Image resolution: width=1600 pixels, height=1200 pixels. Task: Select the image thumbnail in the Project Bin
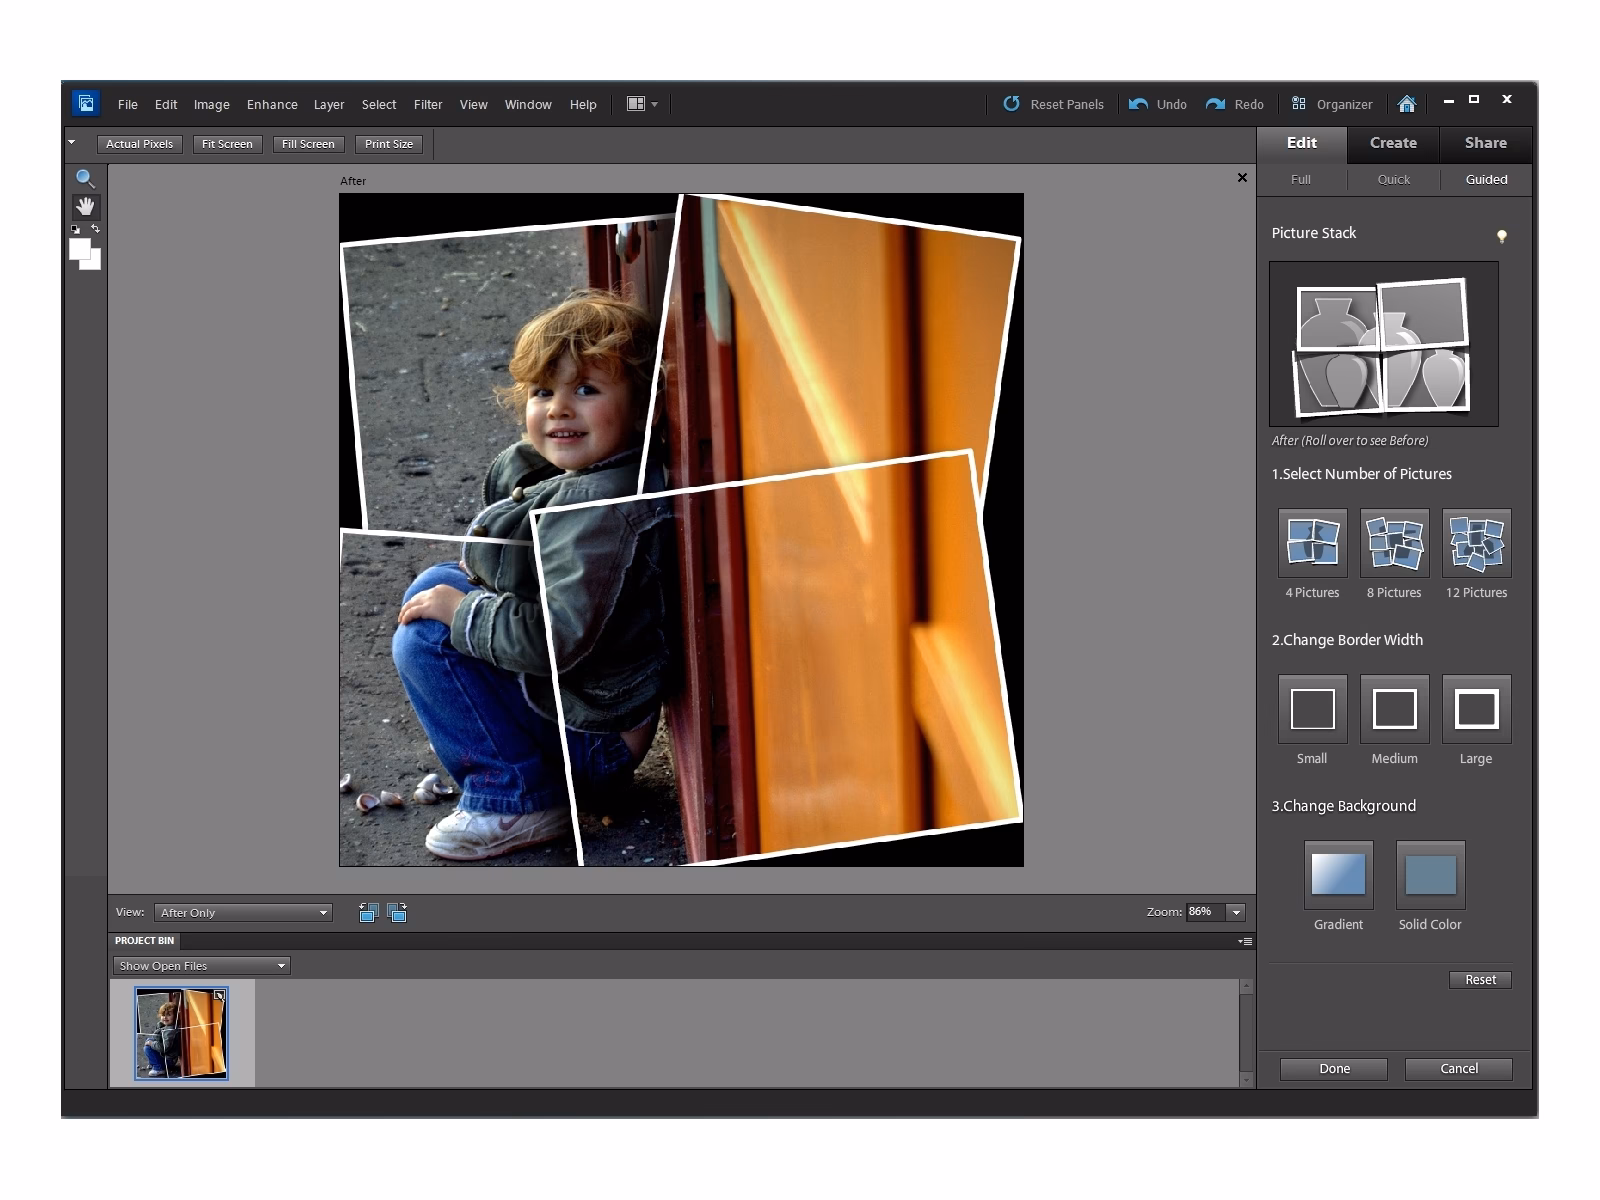[x=180, y=1032]
